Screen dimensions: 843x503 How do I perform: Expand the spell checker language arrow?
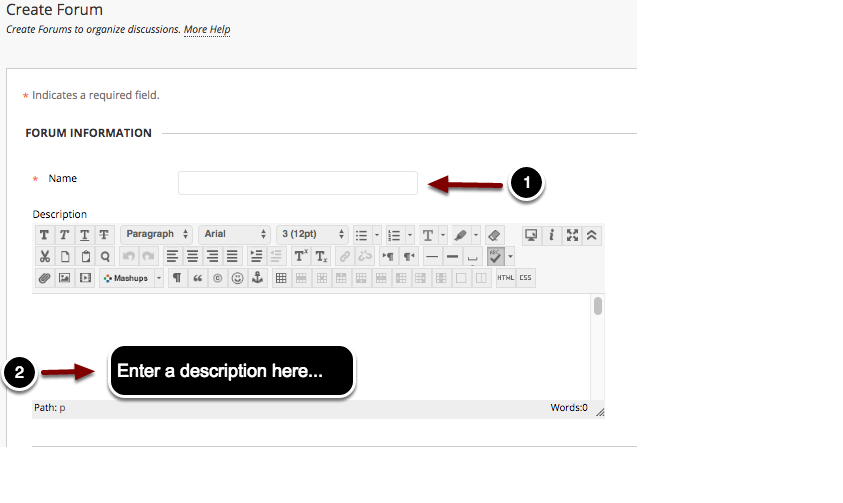[x=510, y=256]
